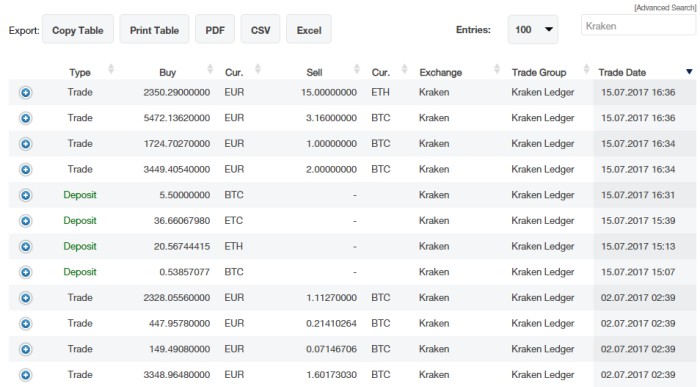Expand the 2350.29 EUR trade row details
700x387 pixels.
(25, 92)
